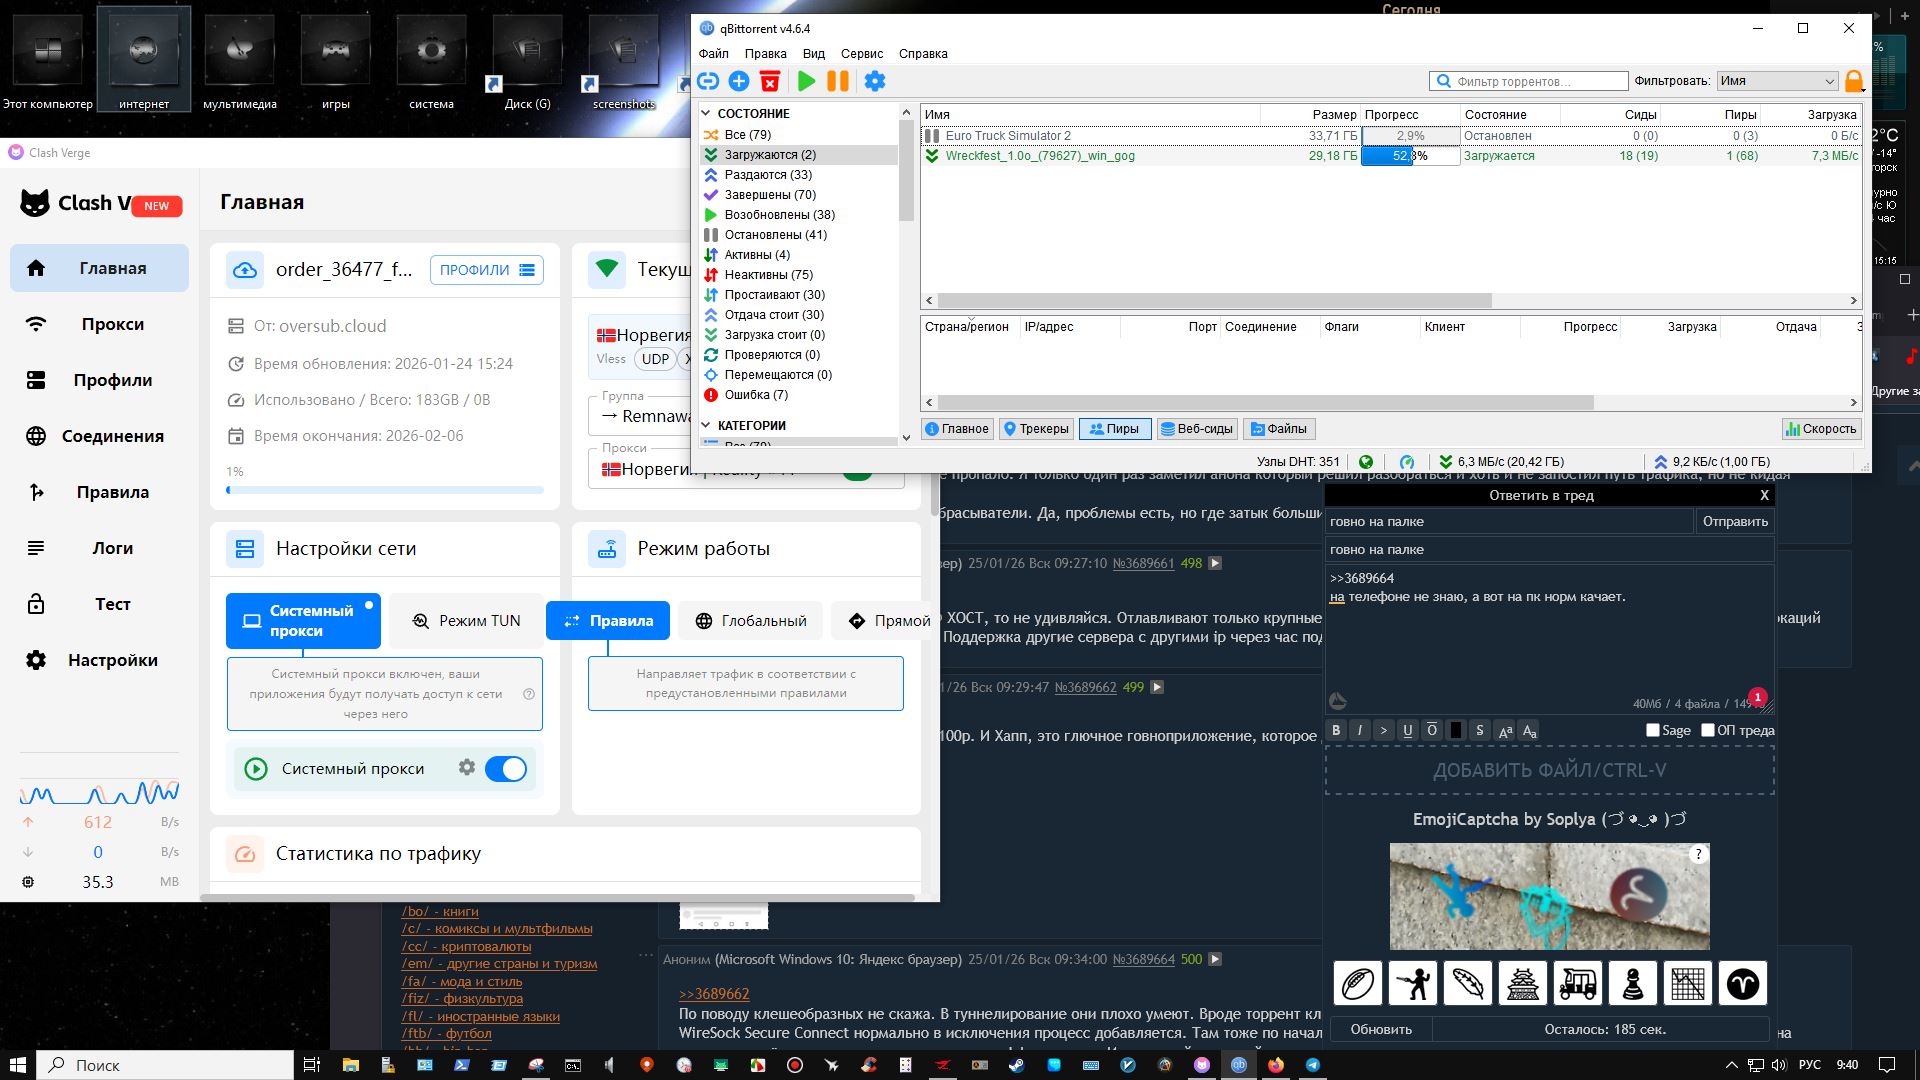This screenshot has height=1080, width=1920.
Task: Open the Сервис menu
Action: point(861,54)
